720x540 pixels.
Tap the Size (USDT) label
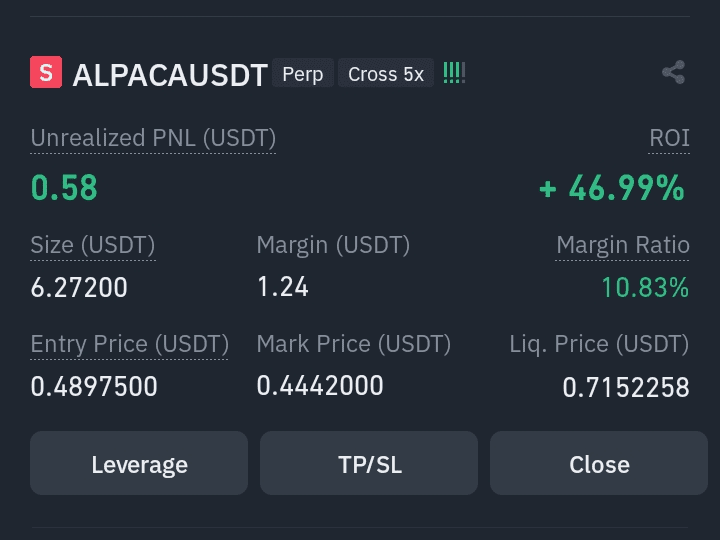point(93,245)
